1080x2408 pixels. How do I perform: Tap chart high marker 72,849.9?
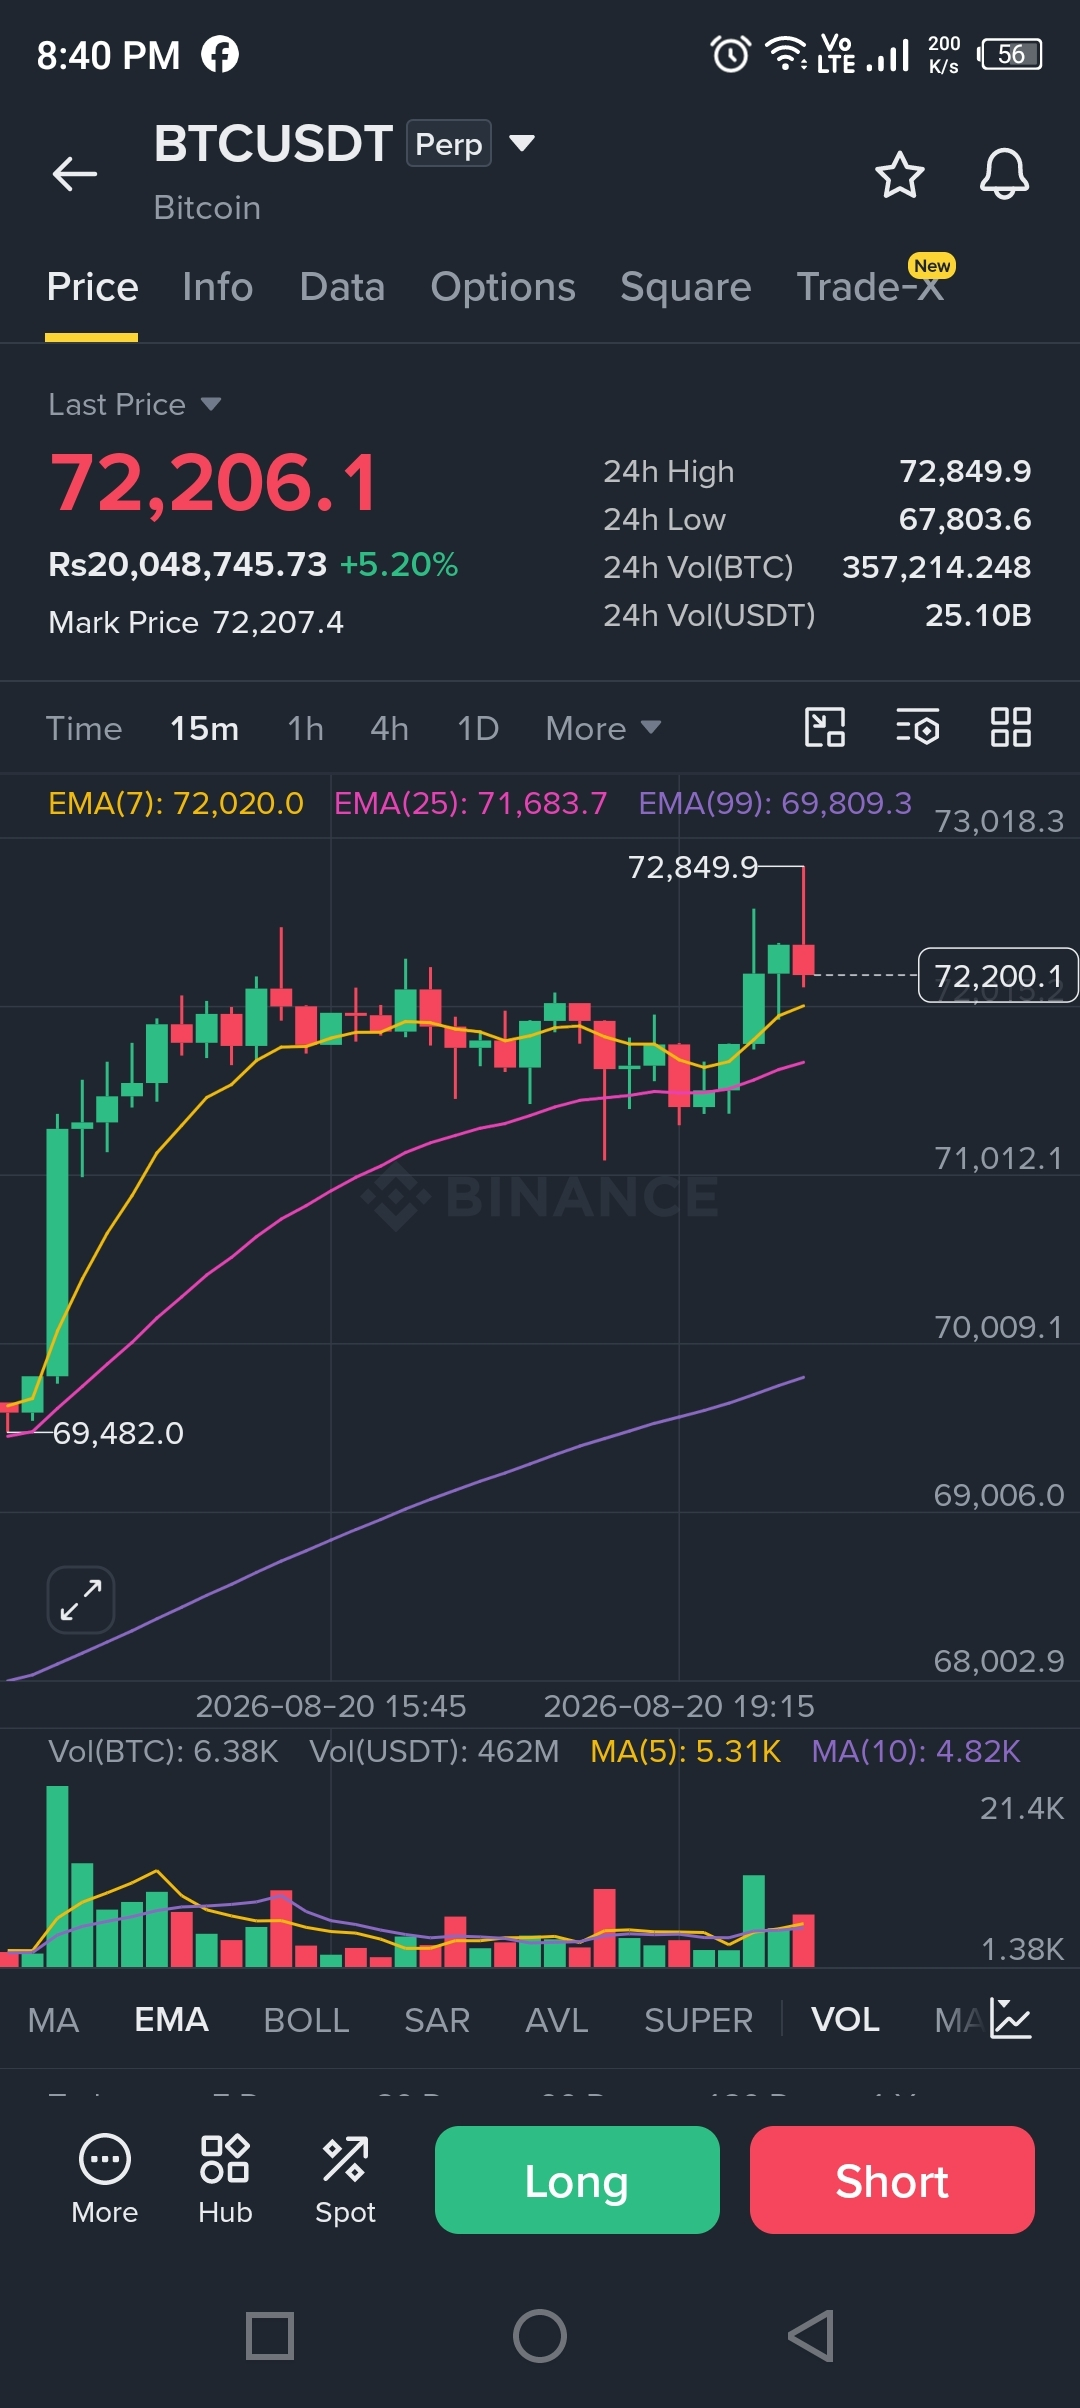(693, 867)
